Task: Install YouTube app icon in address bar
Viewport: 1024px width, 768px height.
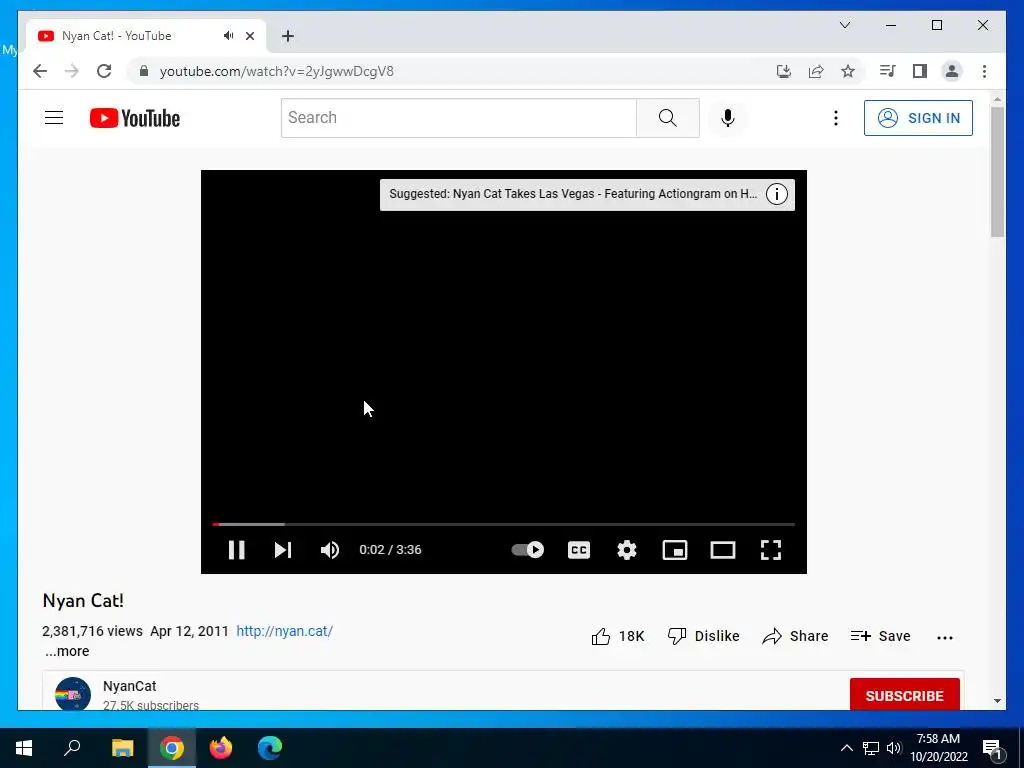Action: (784, 71)
